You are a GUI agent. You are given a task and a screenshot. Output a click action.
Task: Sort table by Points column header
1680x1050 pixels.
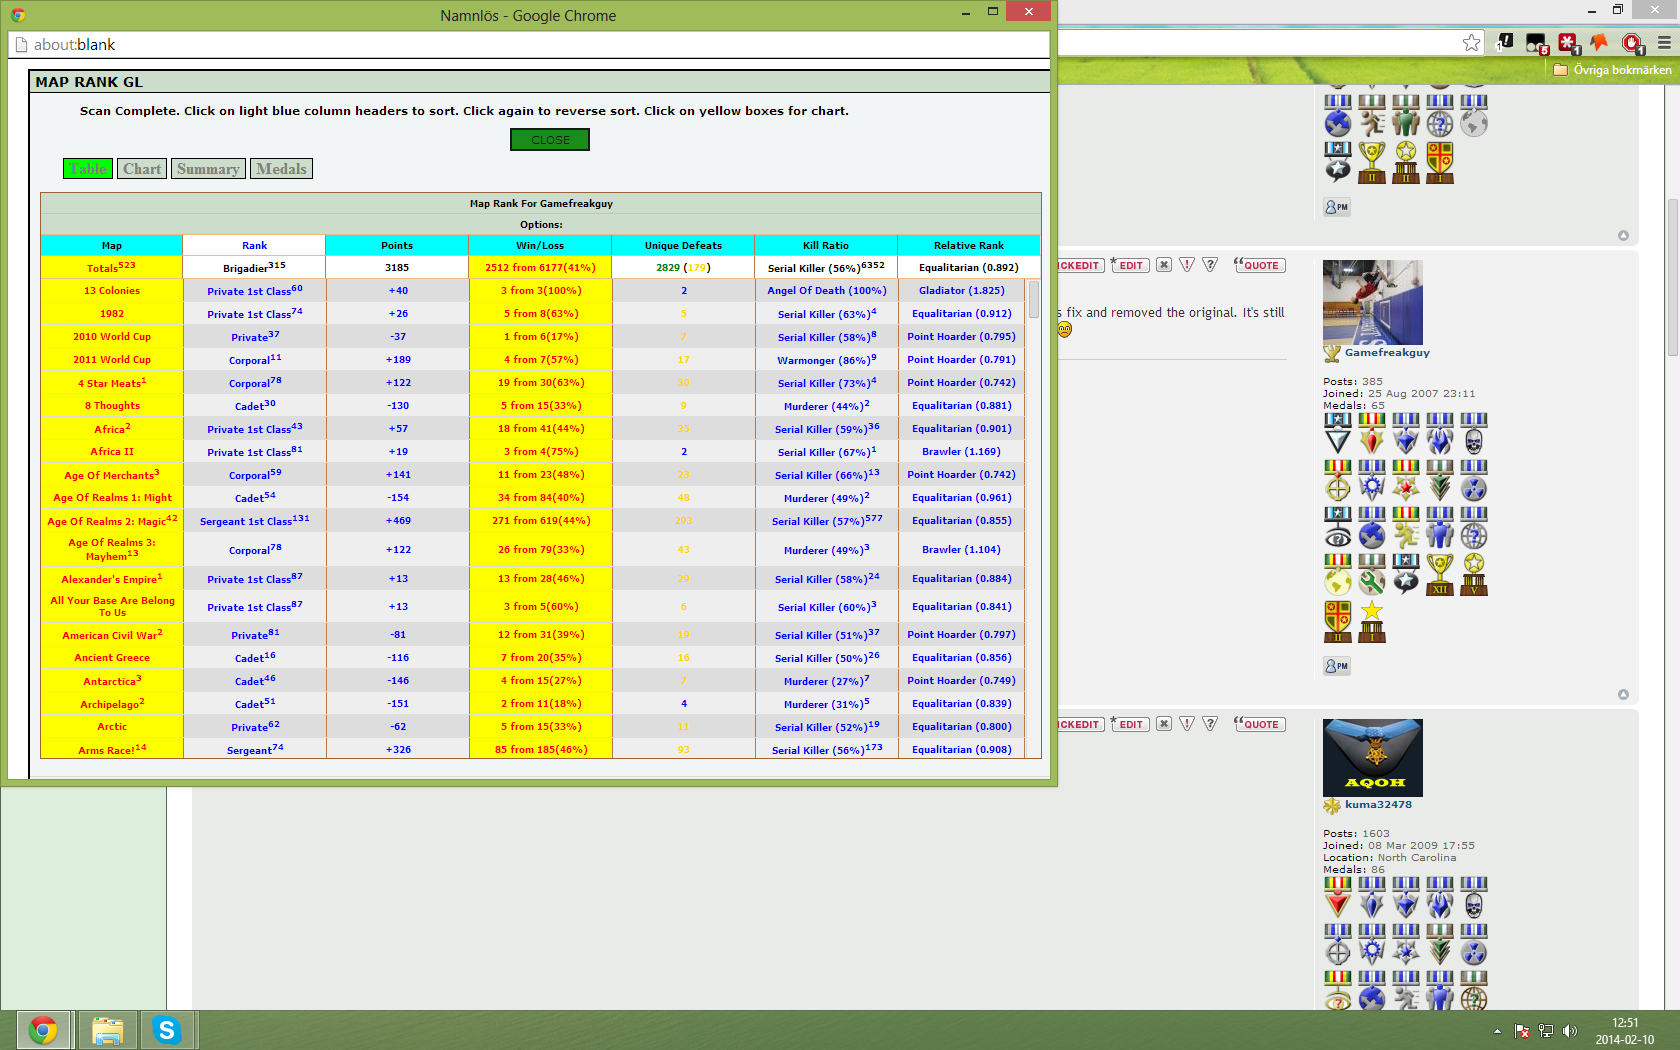397,245
